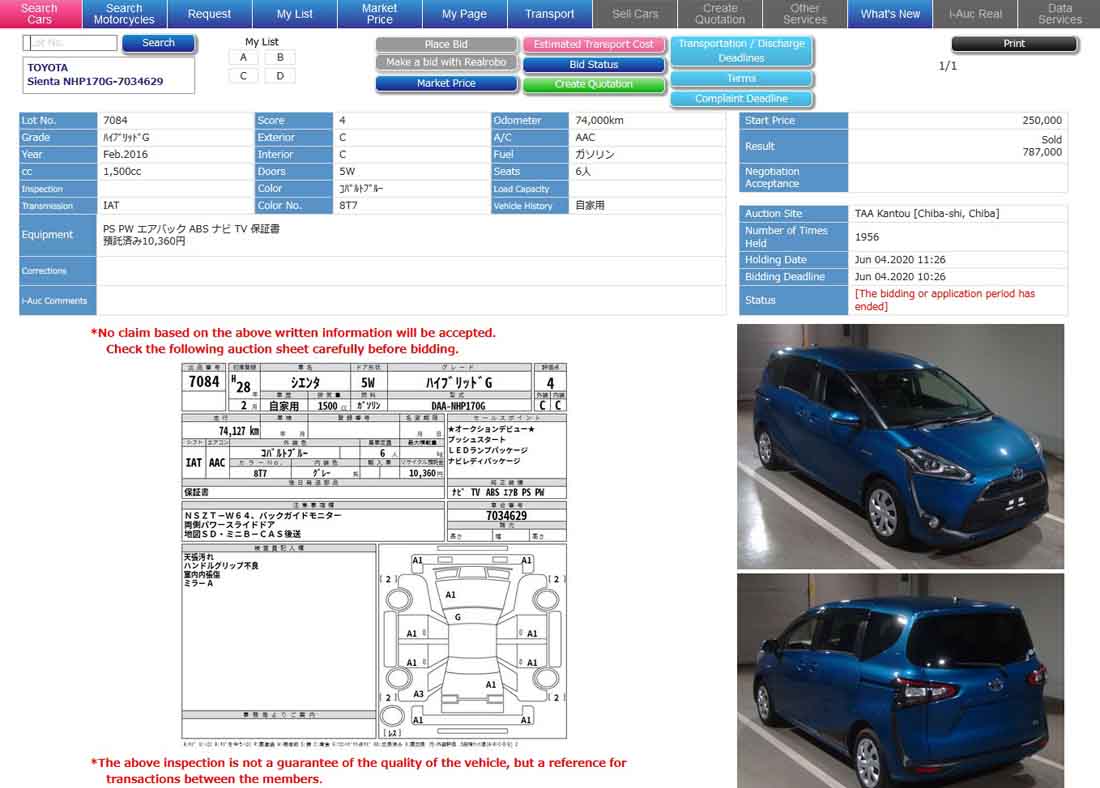Show the What's New page
Screen dimensions: 1100x788
890,13
